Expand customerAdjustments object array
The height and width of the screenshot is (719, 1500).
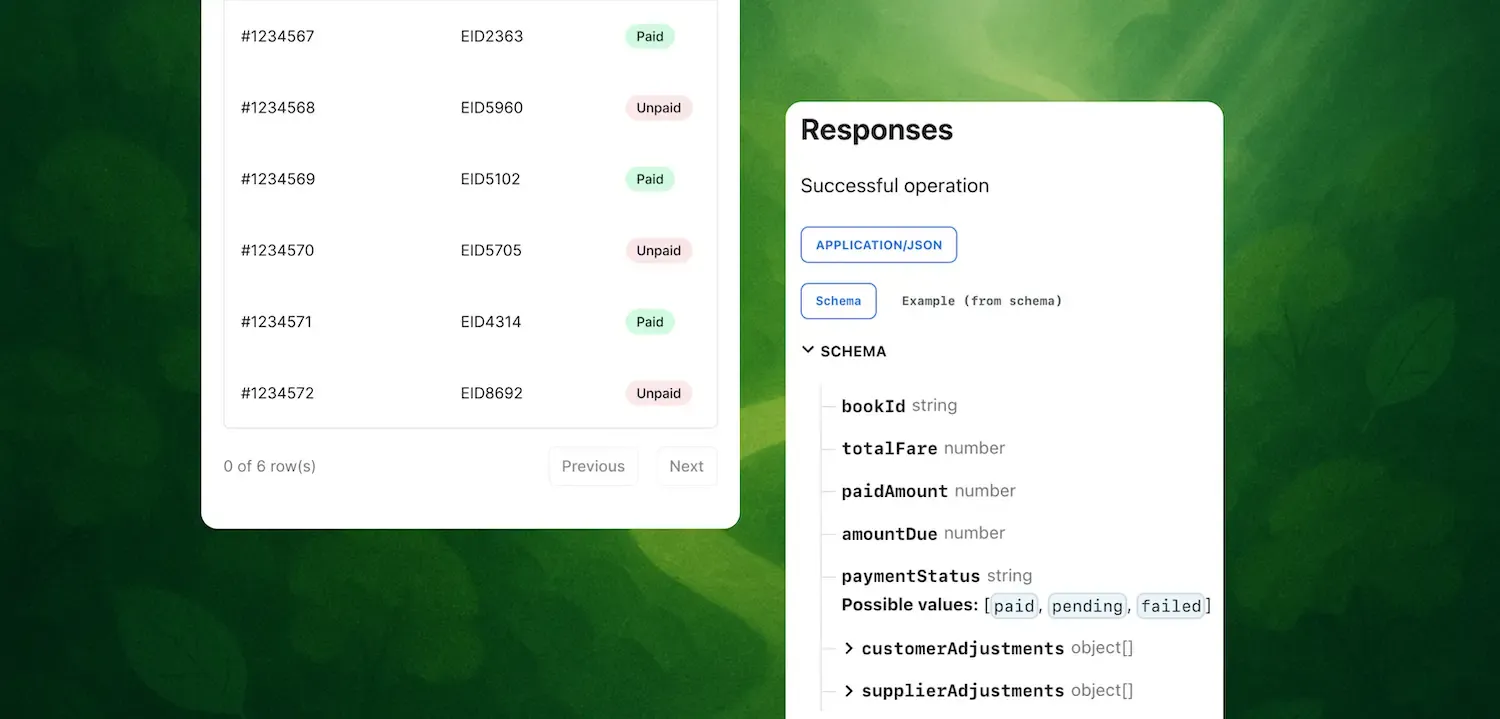[x=849, y=649]
